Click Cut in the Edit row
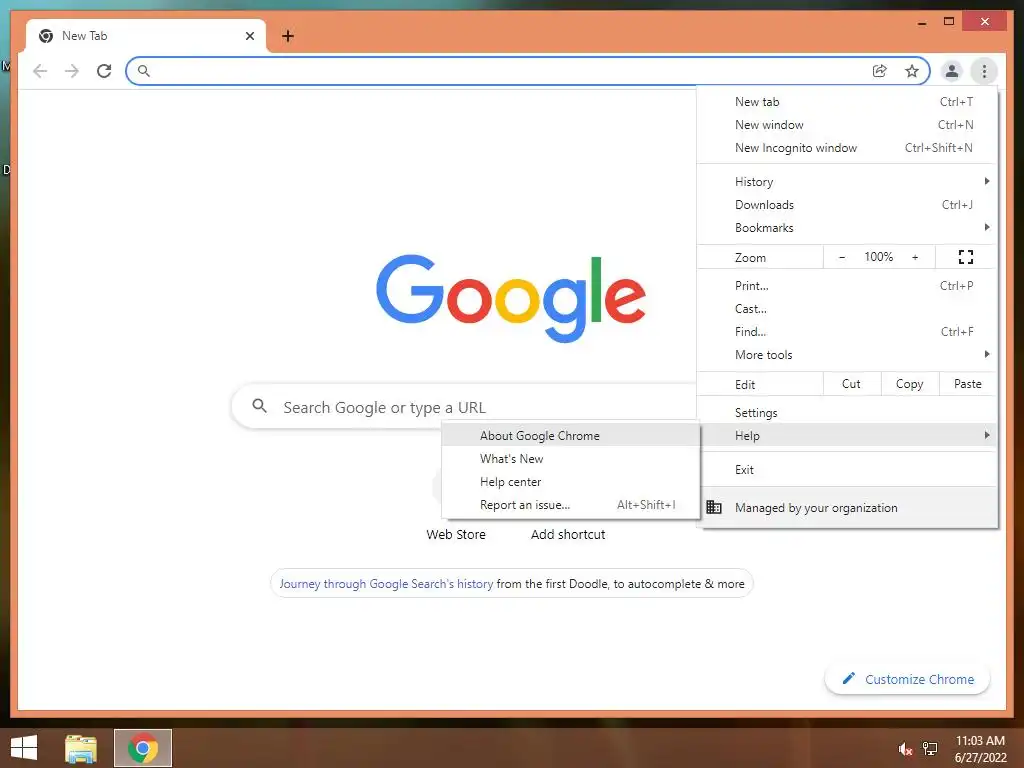This screenshot has height=768, width=1024. [x=852, y=384]
